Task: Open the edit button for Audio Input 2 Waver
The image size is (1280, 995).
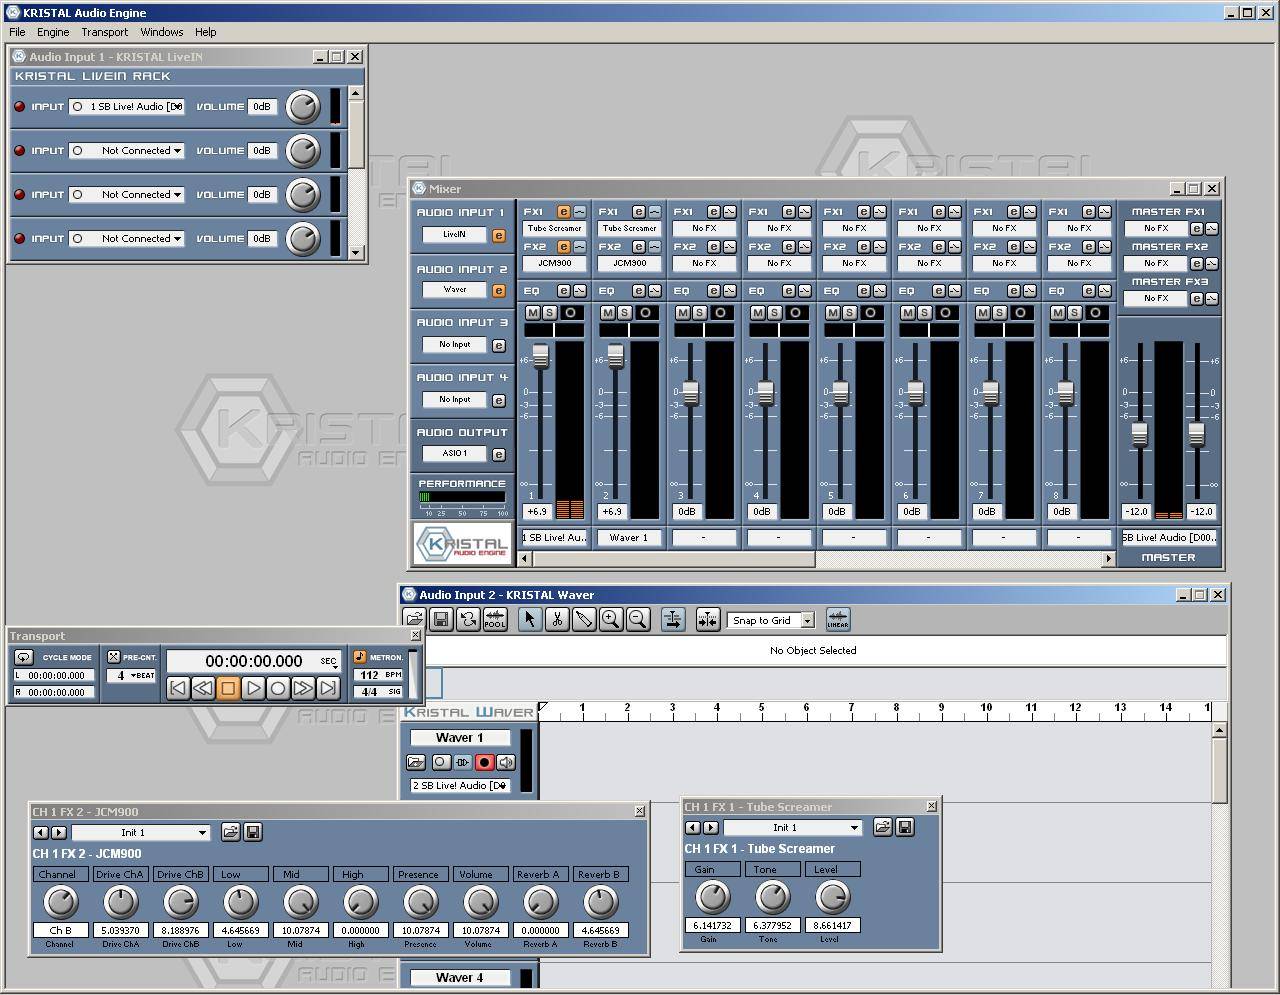Action: point(498,291)
